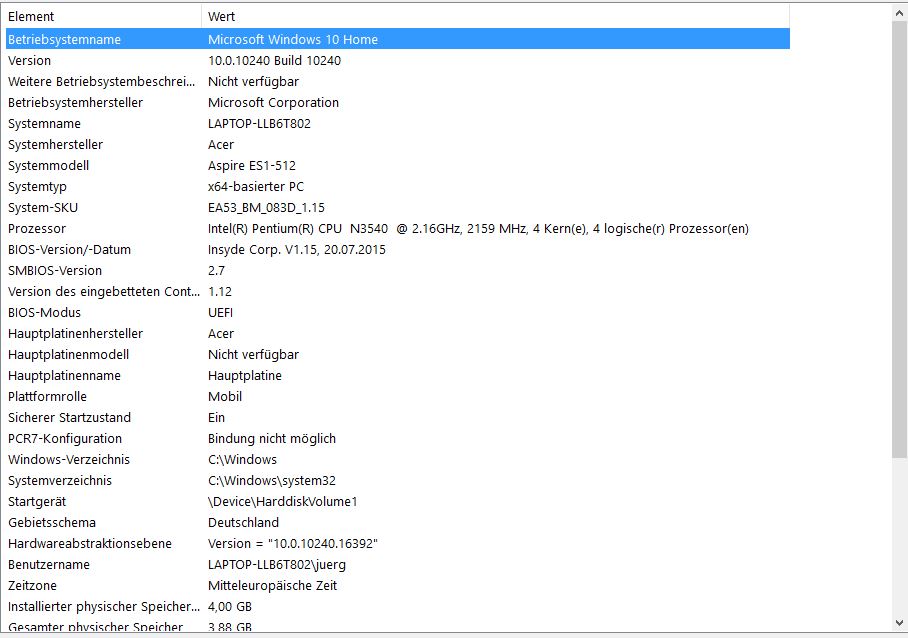Select the Hardwareabstraktionsebene row label
The width and height of the screenshot is (908, 638).
tap(90, 544)
